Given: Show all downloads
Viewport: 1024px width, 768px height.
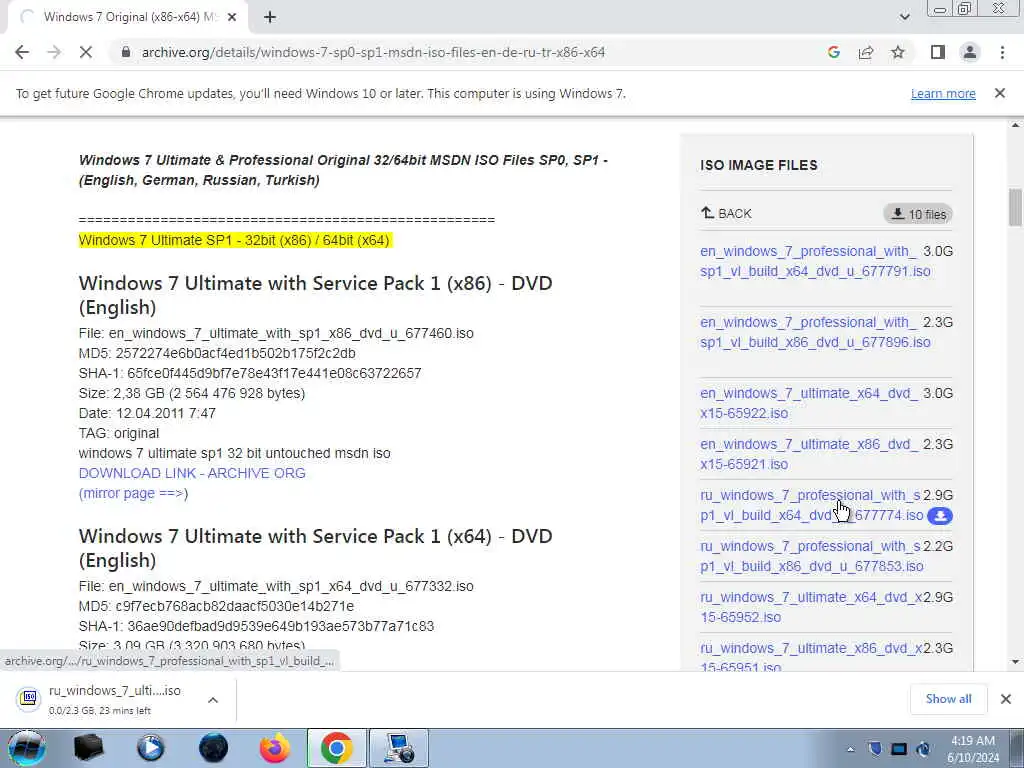Looking at the screenshot, I should (x=948, y=699).
